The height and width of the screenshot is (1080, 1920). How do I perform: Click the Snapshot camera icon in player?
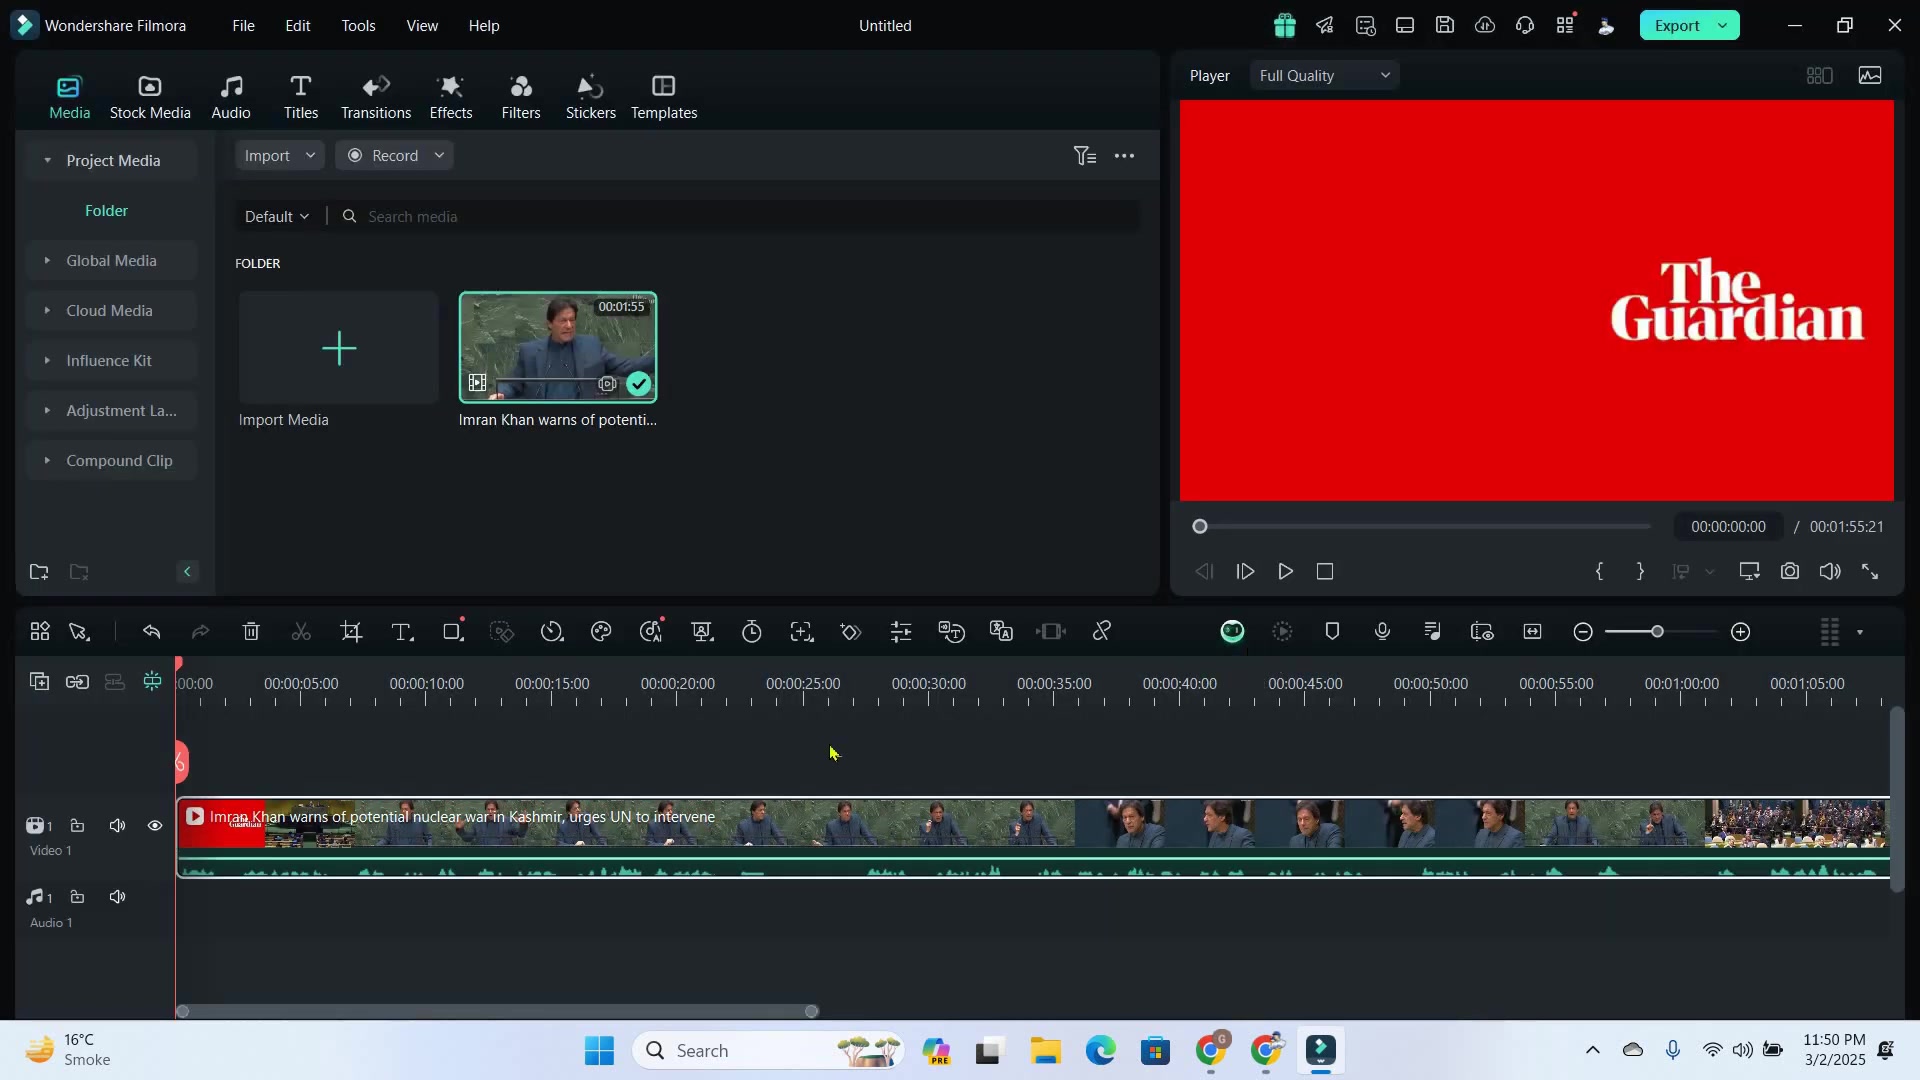[x=1790, y=572]
